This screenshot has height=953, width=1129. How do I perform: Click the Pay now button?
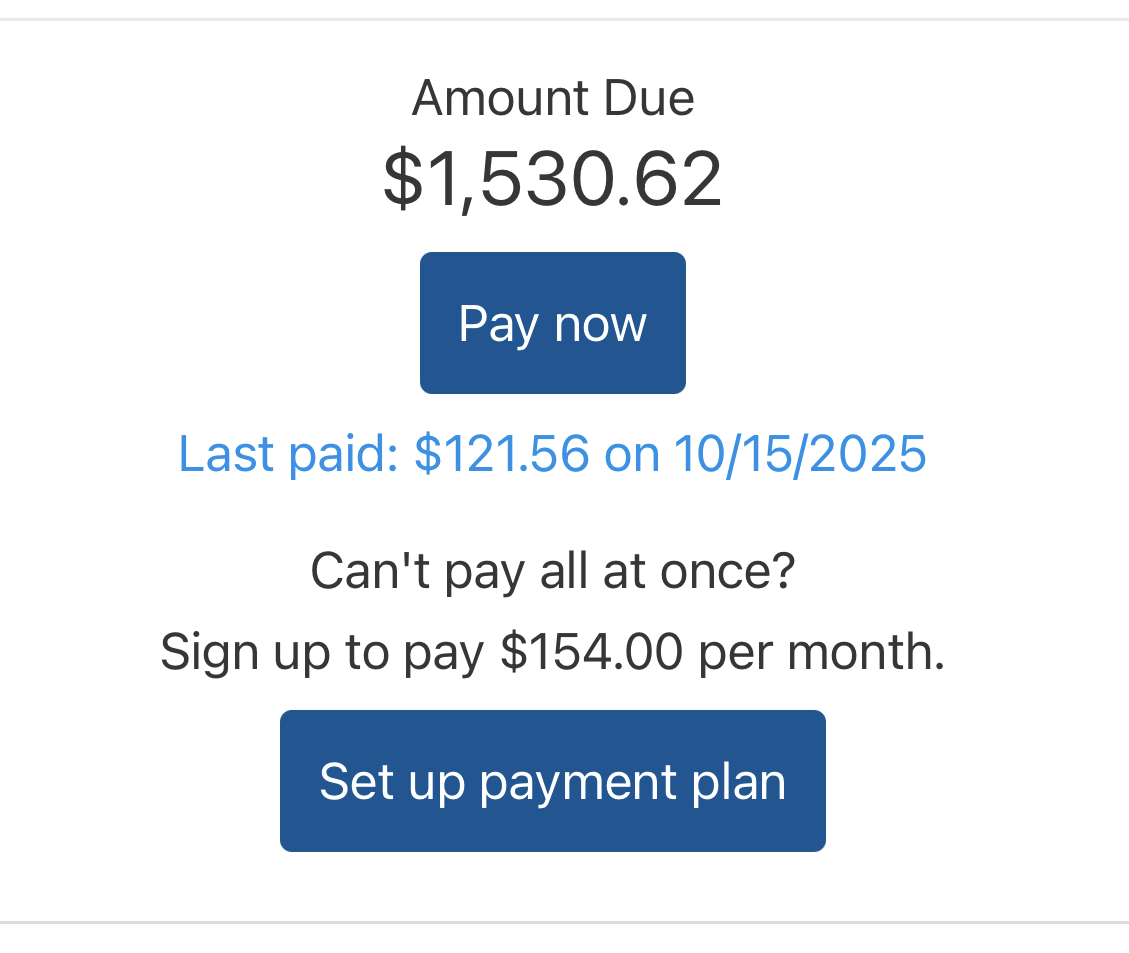(x=552, y=323)
